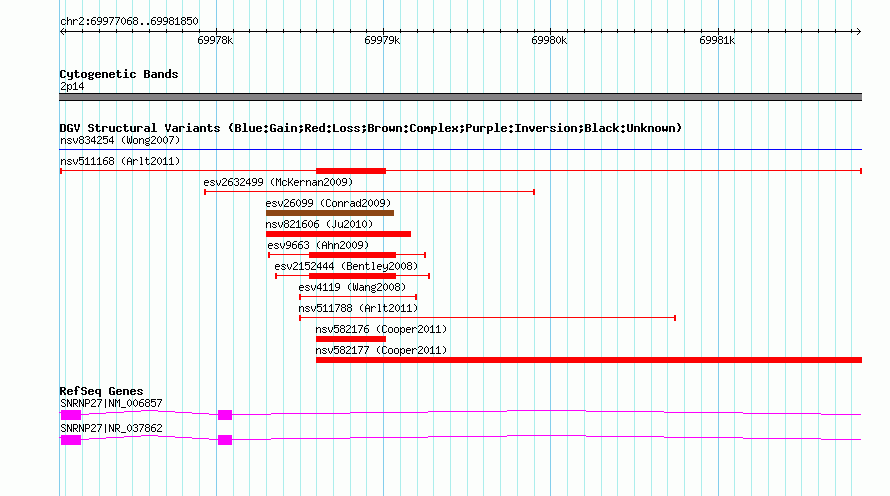
Task: Open the RefSeq Genes track title
Action: click(x=101, y=391)
